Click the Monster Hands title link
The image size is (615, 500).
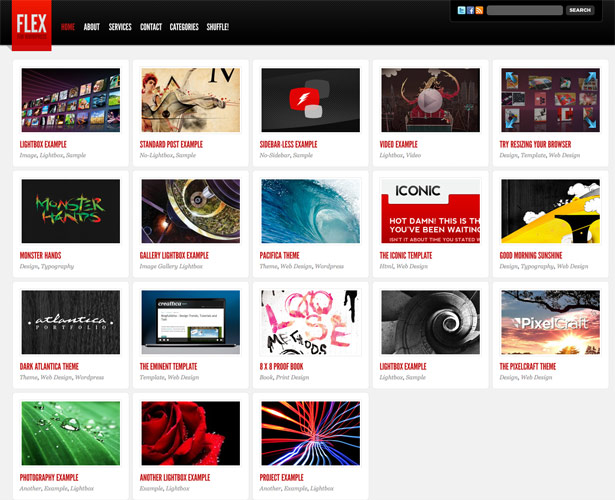coord(40,255)
